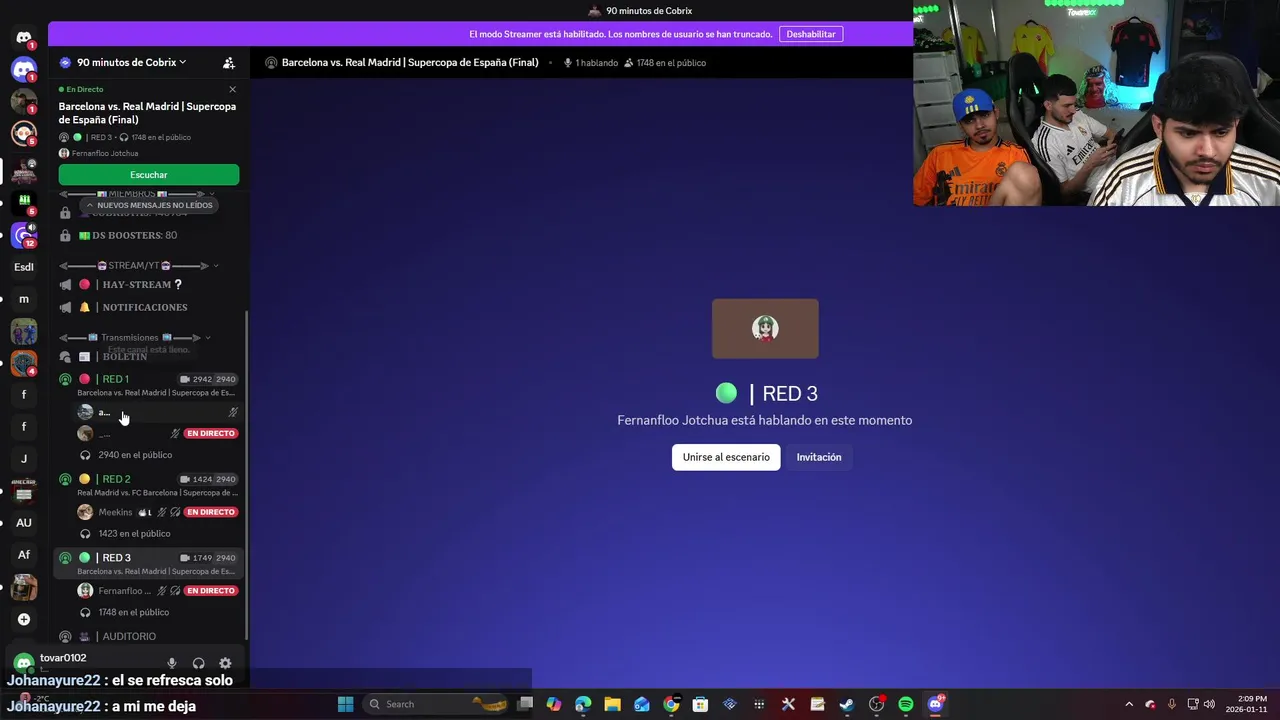Click '1748 en el público' in stage header
Viewport: 1280px width, 720px height.
tap(664, 62)
